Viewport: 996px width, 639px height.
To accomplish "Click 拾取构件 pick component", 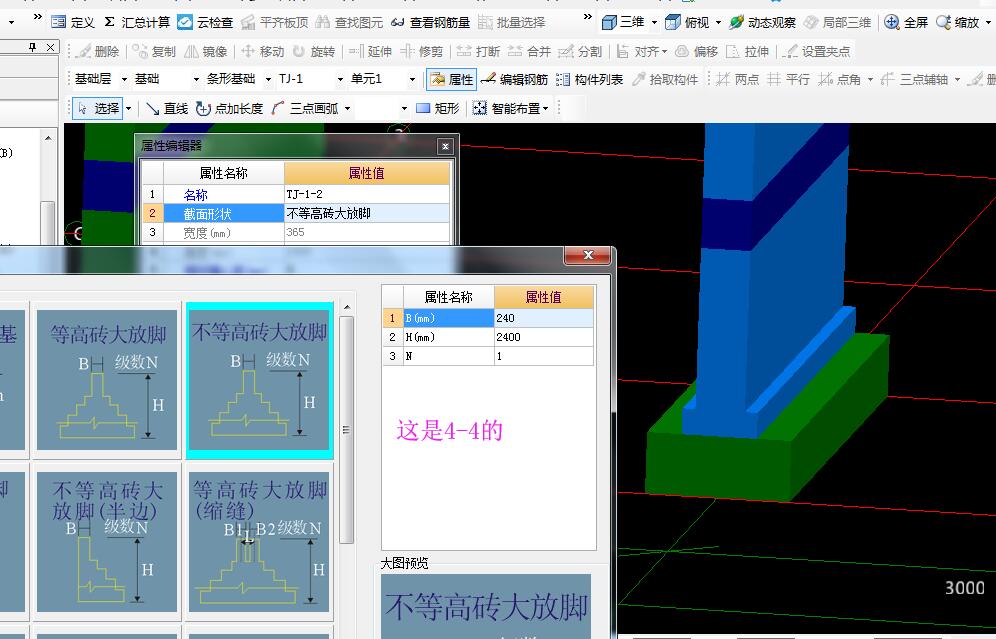I will point(665,79).
